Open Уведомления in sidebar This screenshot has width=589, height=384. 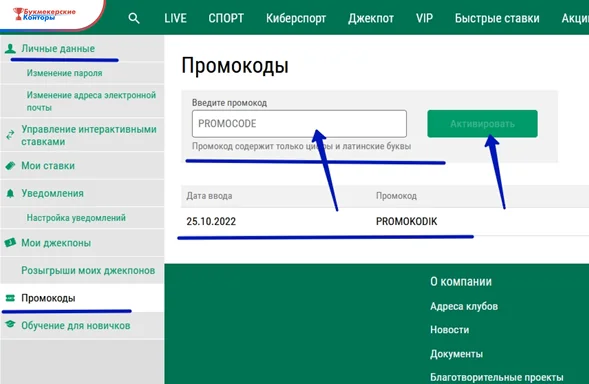pyautogui.click(x=53, y=194)
